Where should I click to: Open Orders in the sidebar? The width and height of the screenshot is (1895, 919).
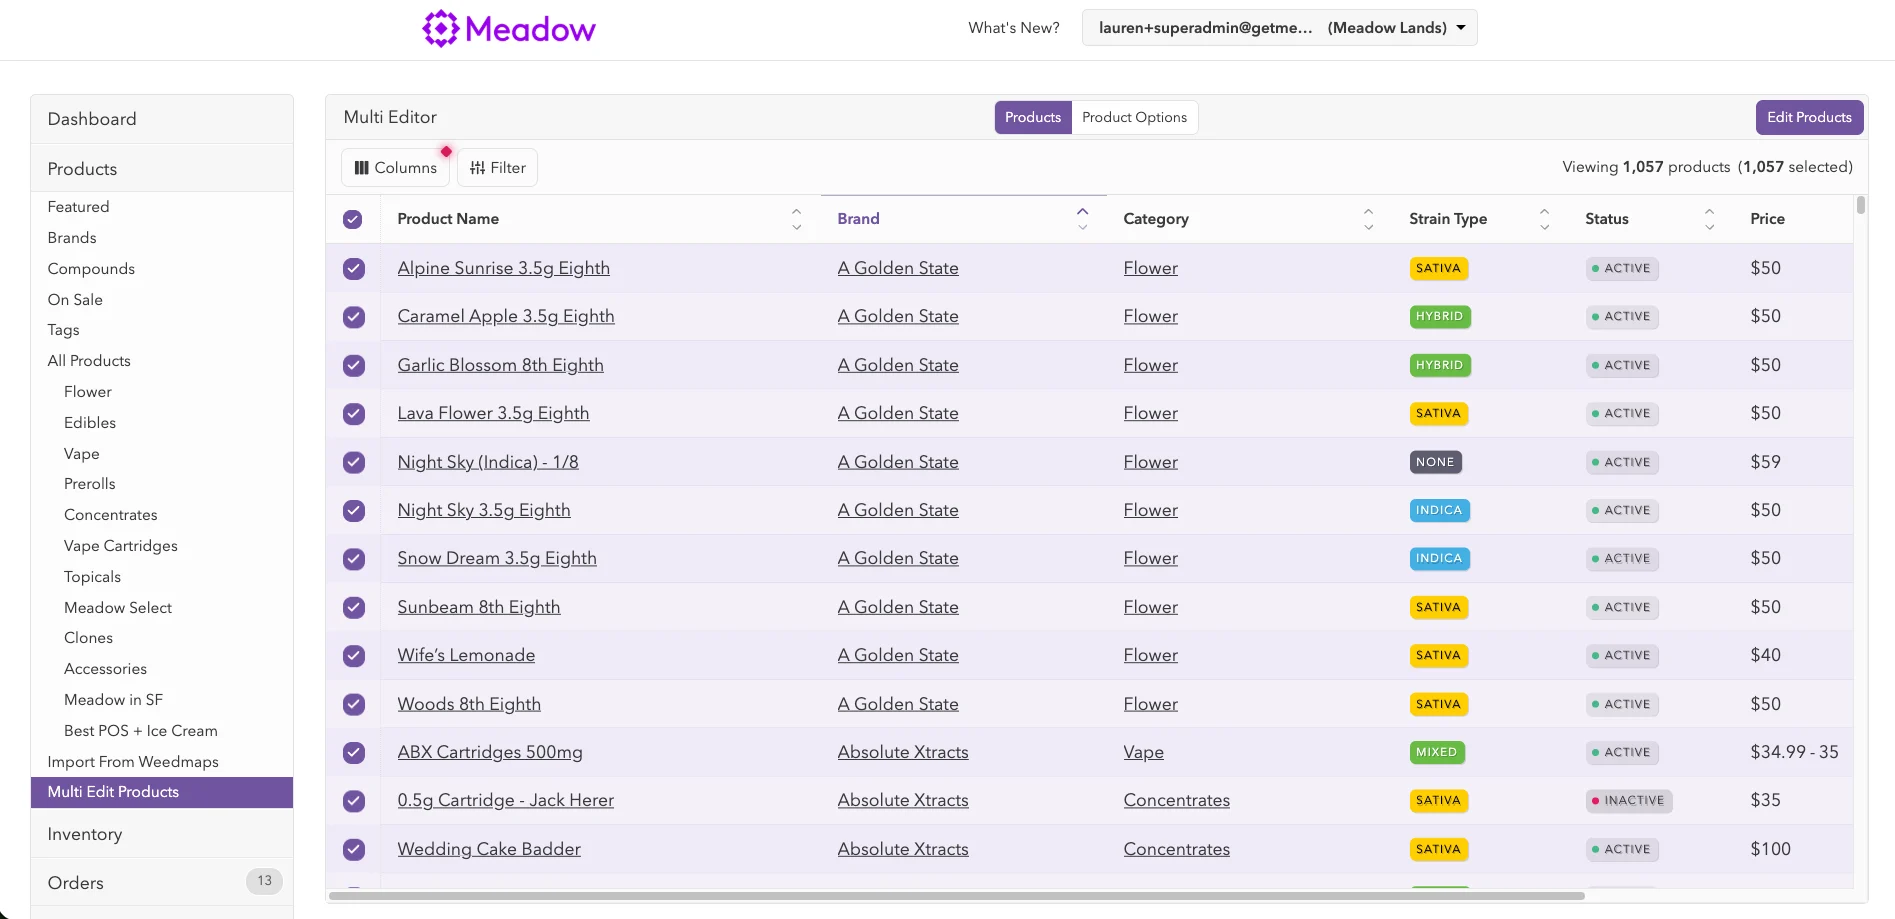click(x=162, y=883)
